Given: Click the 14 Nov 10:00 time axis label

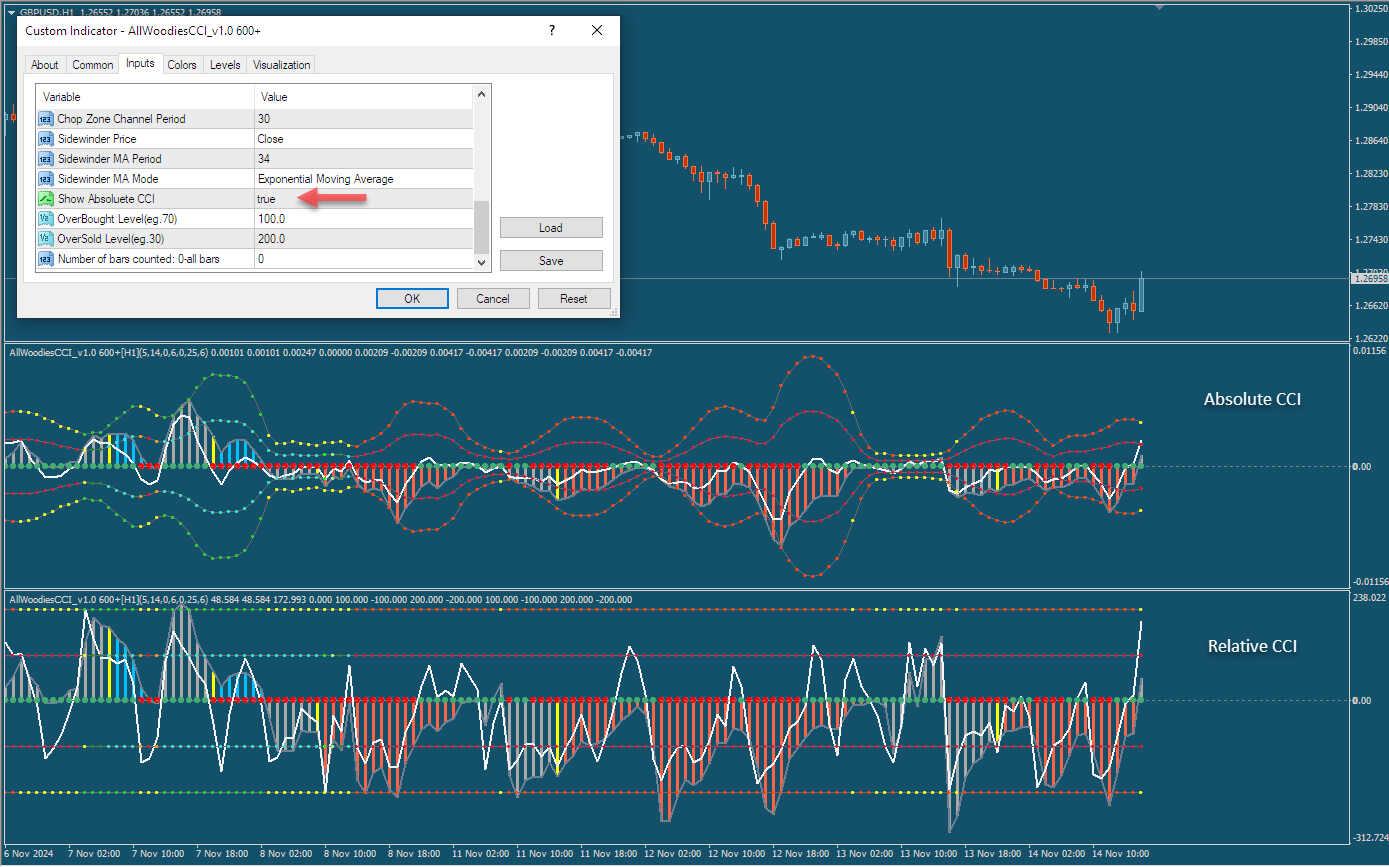Looking at the screenshot, I should click(x=1119, y=855).
